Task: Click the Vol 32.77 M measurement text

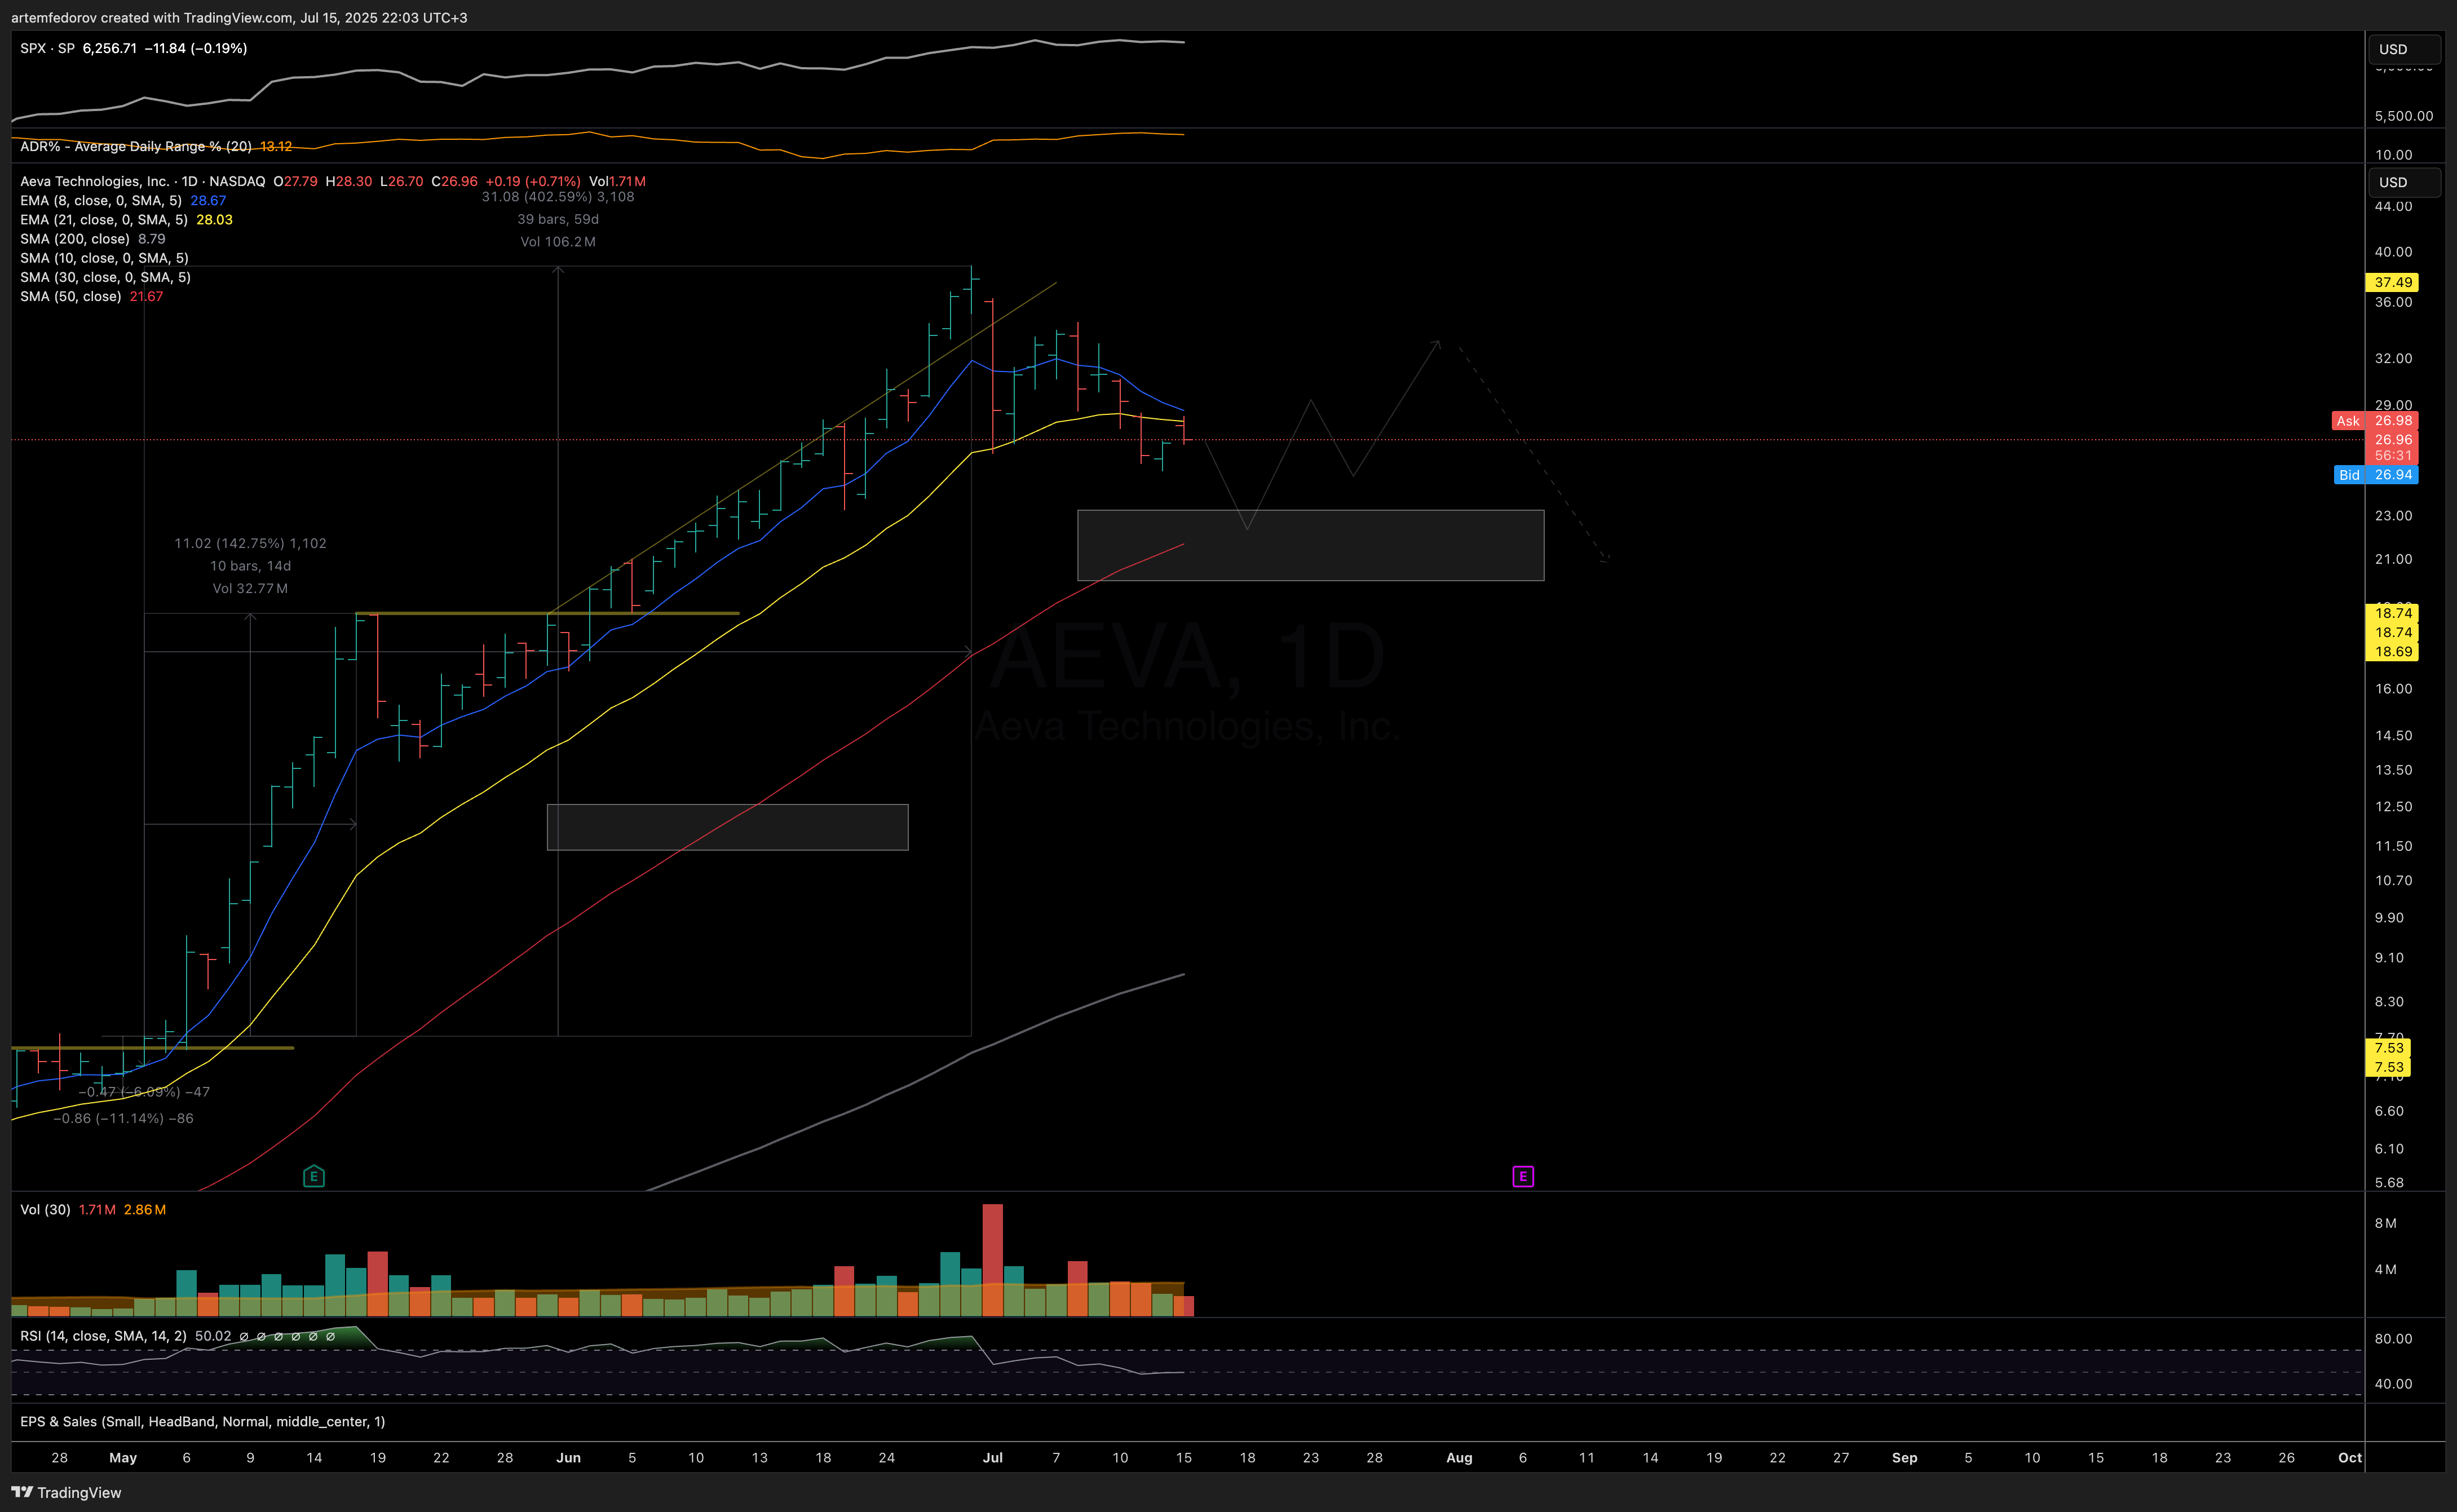Action: pos(250,588)
